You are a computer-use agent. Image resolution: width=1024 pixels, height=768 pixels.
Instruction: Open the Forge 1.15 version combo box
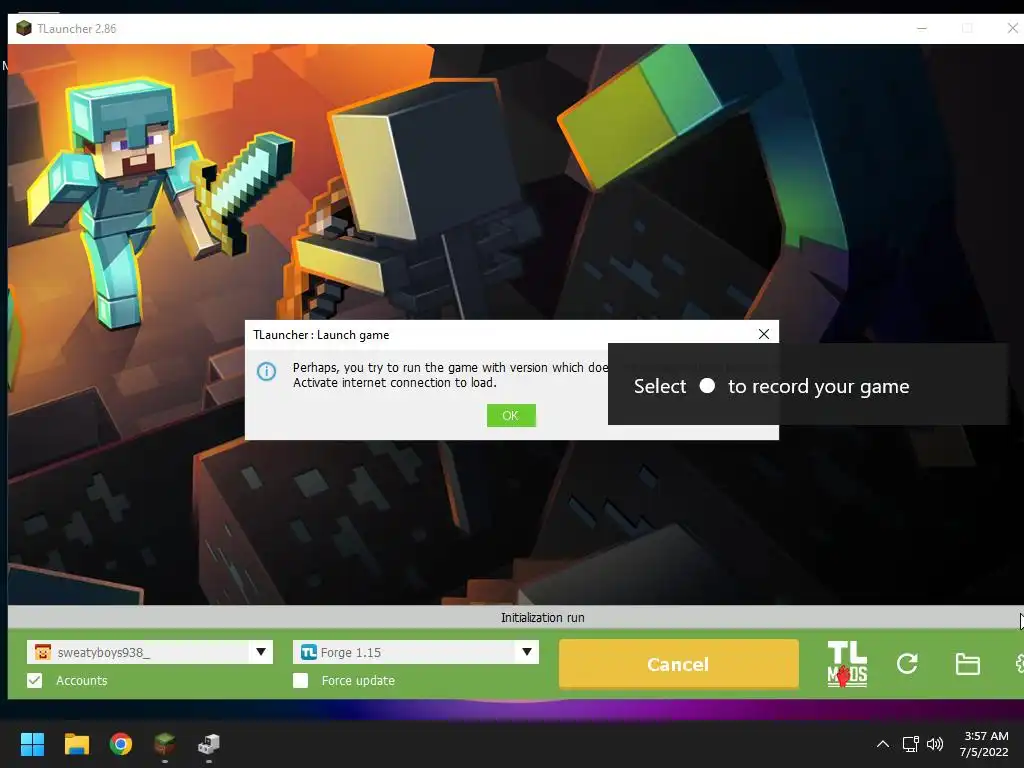point(415,652)
